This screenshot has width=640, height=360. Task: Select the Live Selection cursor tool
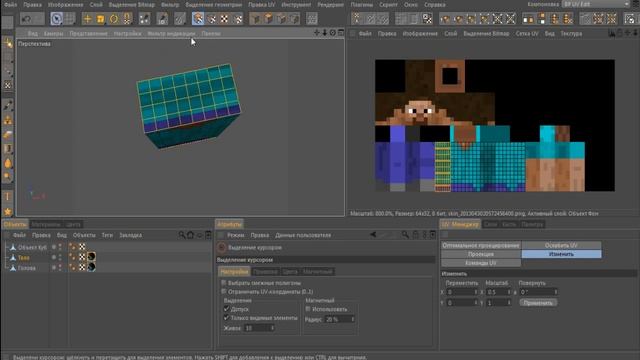coord(56,19)
